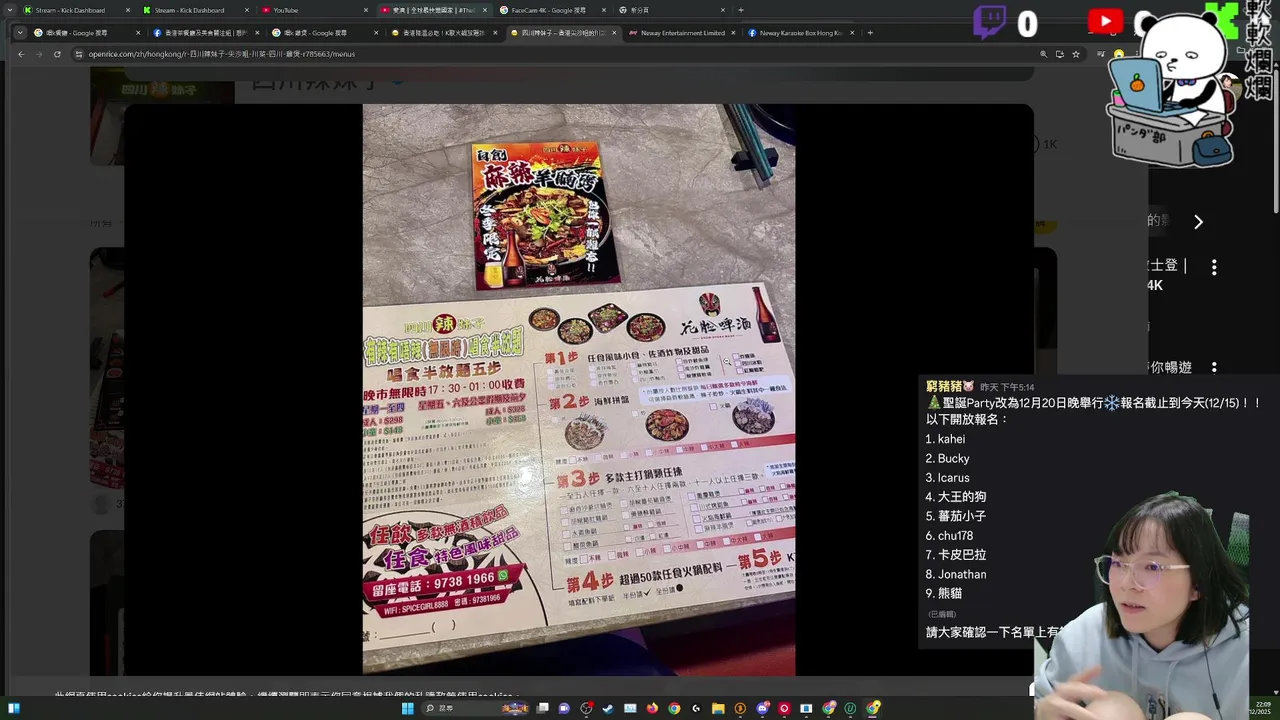Switch to the 香港雞煲必吃 tab
Screen dimensions: 1280x720
coord(444,32)
